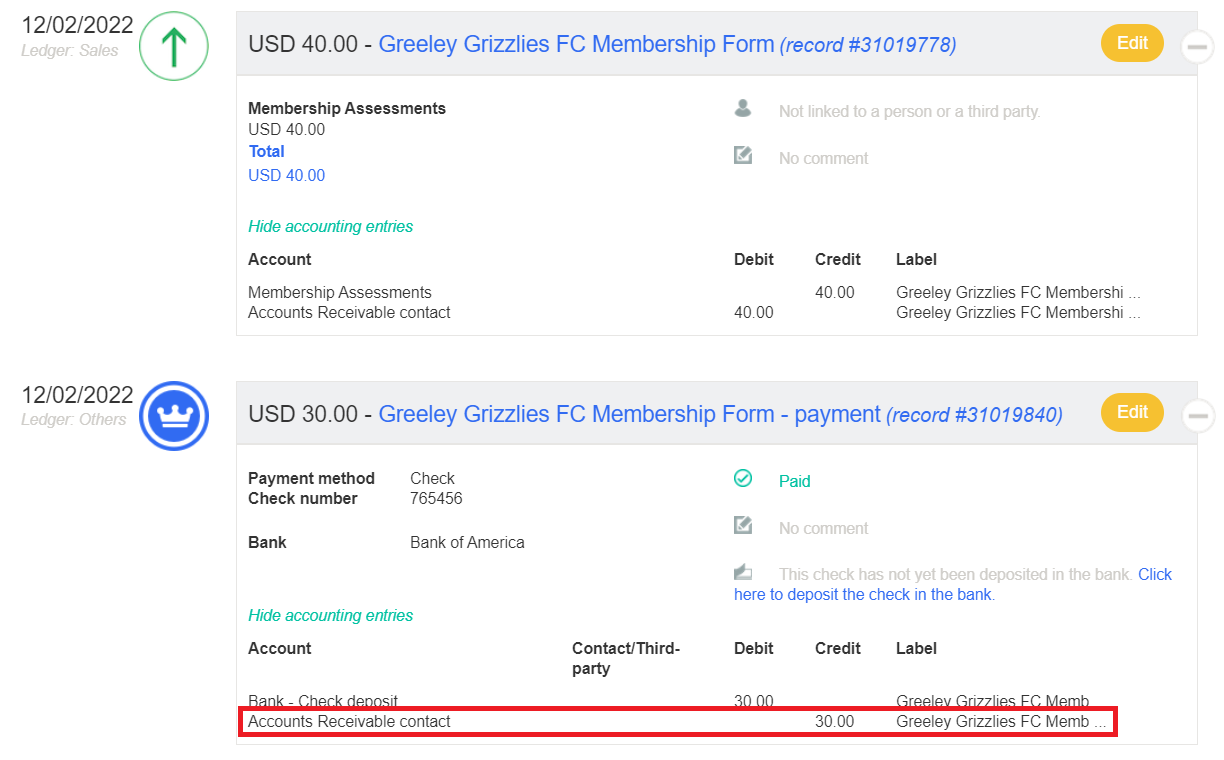
Task: Hide accounting entries for the sales record
Action: point(330,227)
